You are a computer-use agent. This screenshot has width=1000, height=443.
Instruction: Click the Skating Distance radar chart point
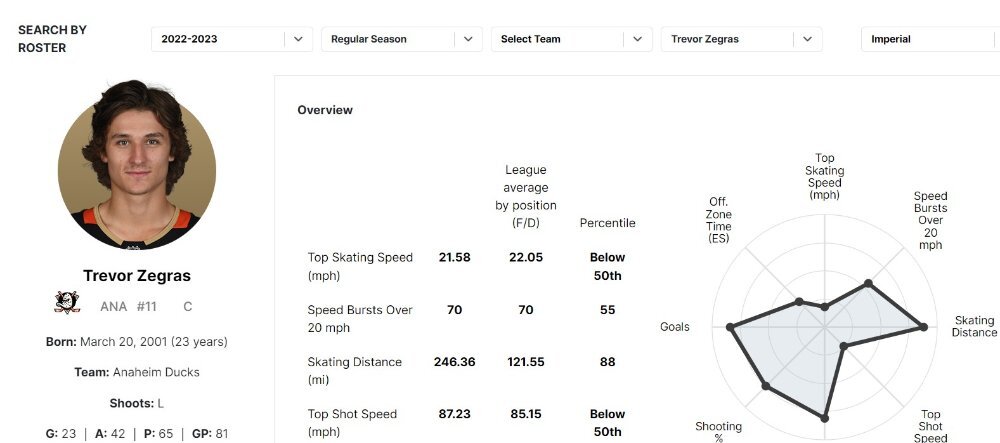[923, 327]
